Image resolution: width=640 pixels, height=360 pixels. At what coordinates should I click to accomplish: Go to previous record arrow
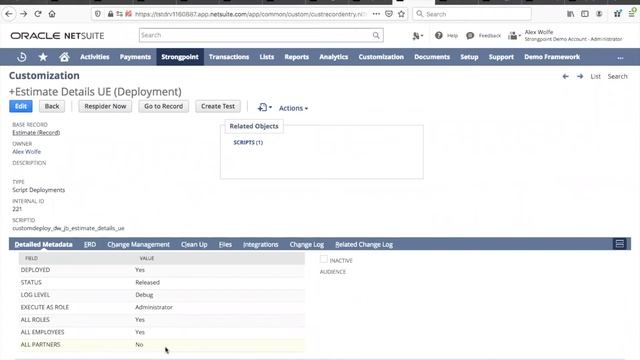click(x=565, y=76)
